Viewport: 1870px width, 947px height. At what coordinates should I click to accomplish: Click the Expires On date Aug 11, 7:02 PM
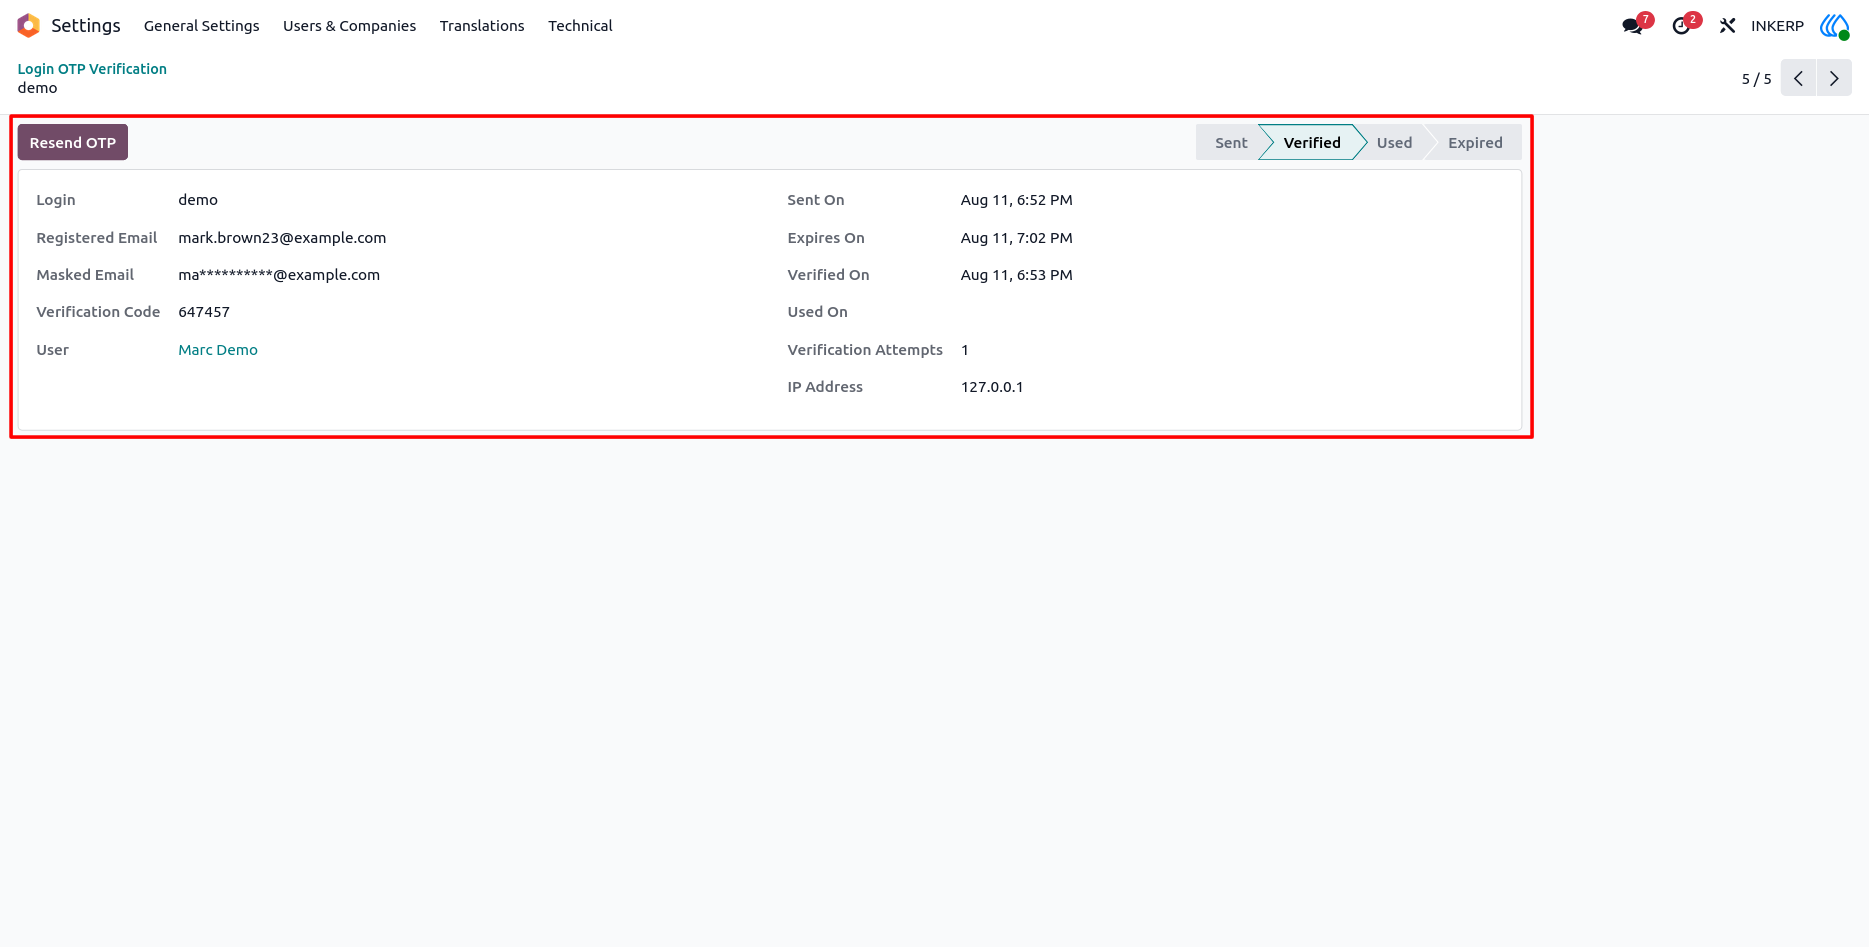point(1016,238)
